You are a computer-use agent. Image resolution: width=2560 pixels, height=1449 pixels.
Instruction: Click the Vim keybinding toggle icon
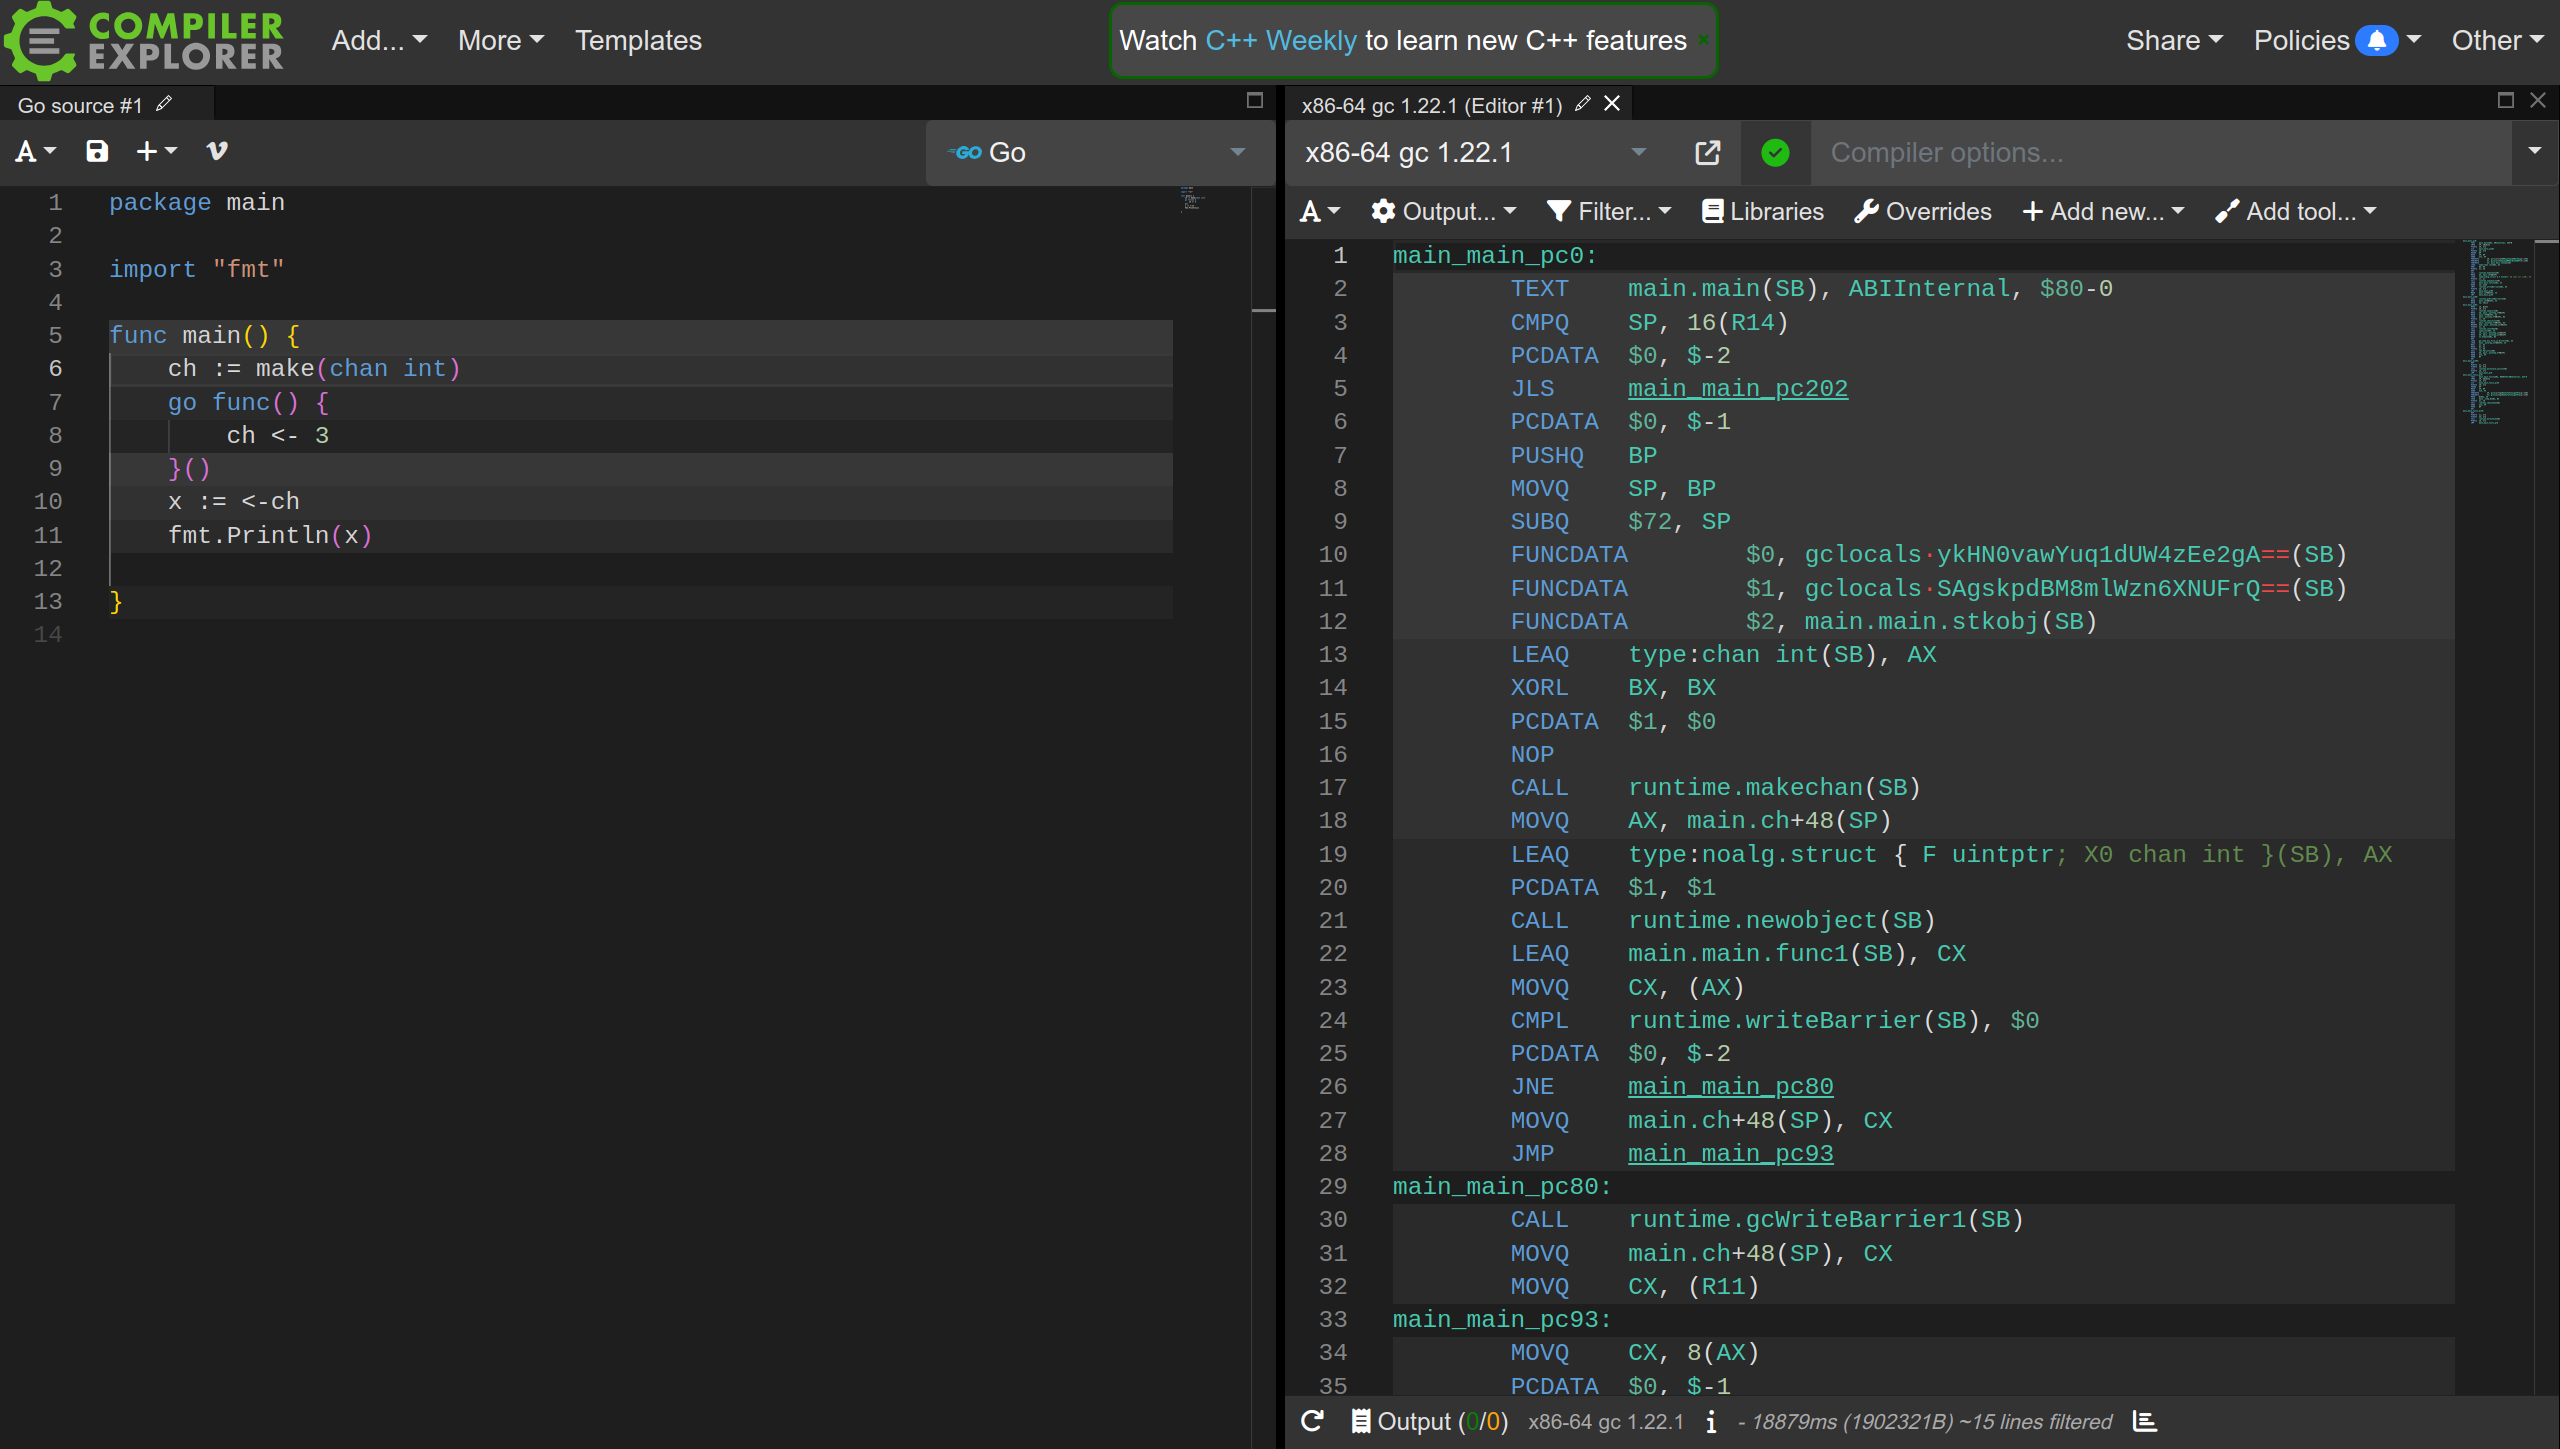click(216, 151)
